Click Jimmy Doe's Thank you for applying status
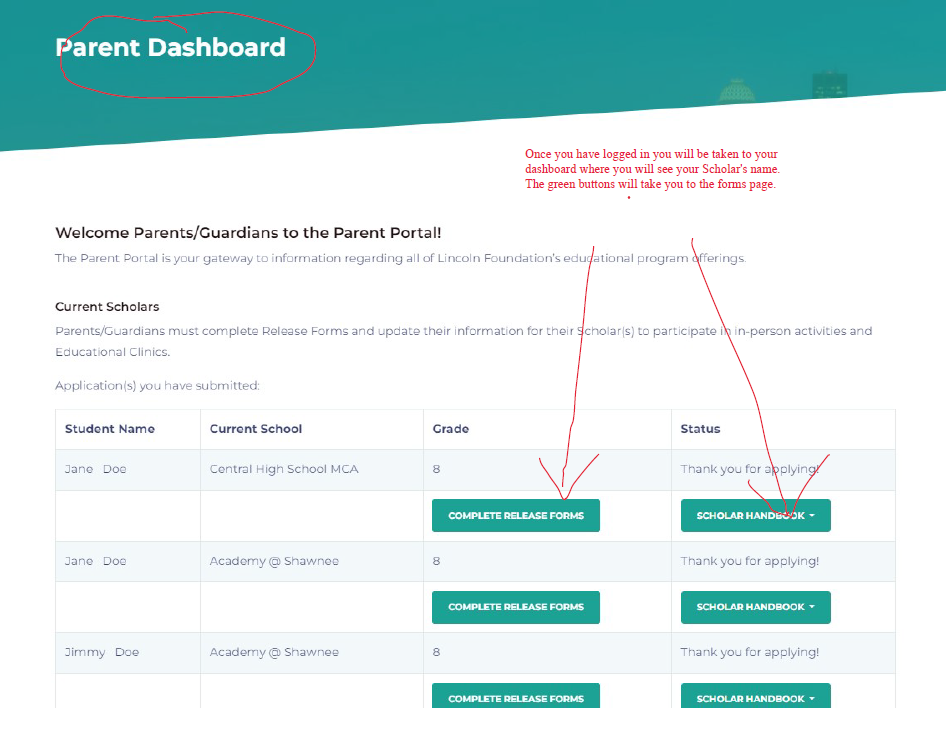The width and height of the screenshot is (946, 730). pyautogui.click(x=750, y=652)
